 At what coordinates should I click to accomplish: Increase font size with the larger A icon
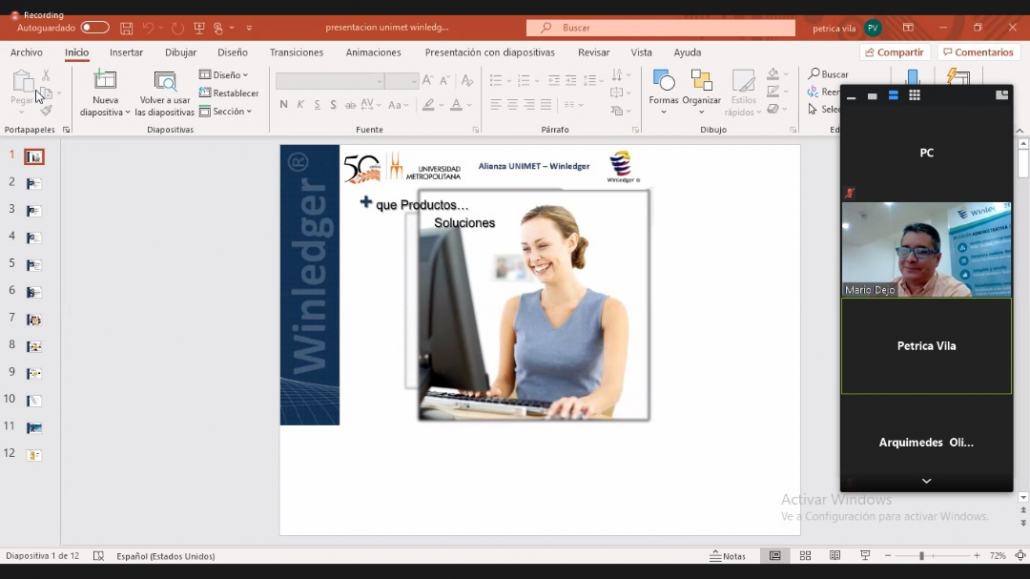point(428,80)
